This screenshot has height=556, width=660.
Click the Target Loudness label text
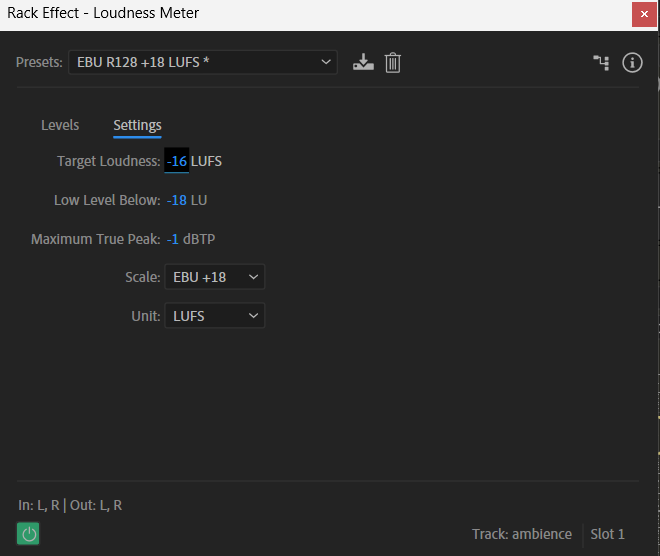(108, 161)
